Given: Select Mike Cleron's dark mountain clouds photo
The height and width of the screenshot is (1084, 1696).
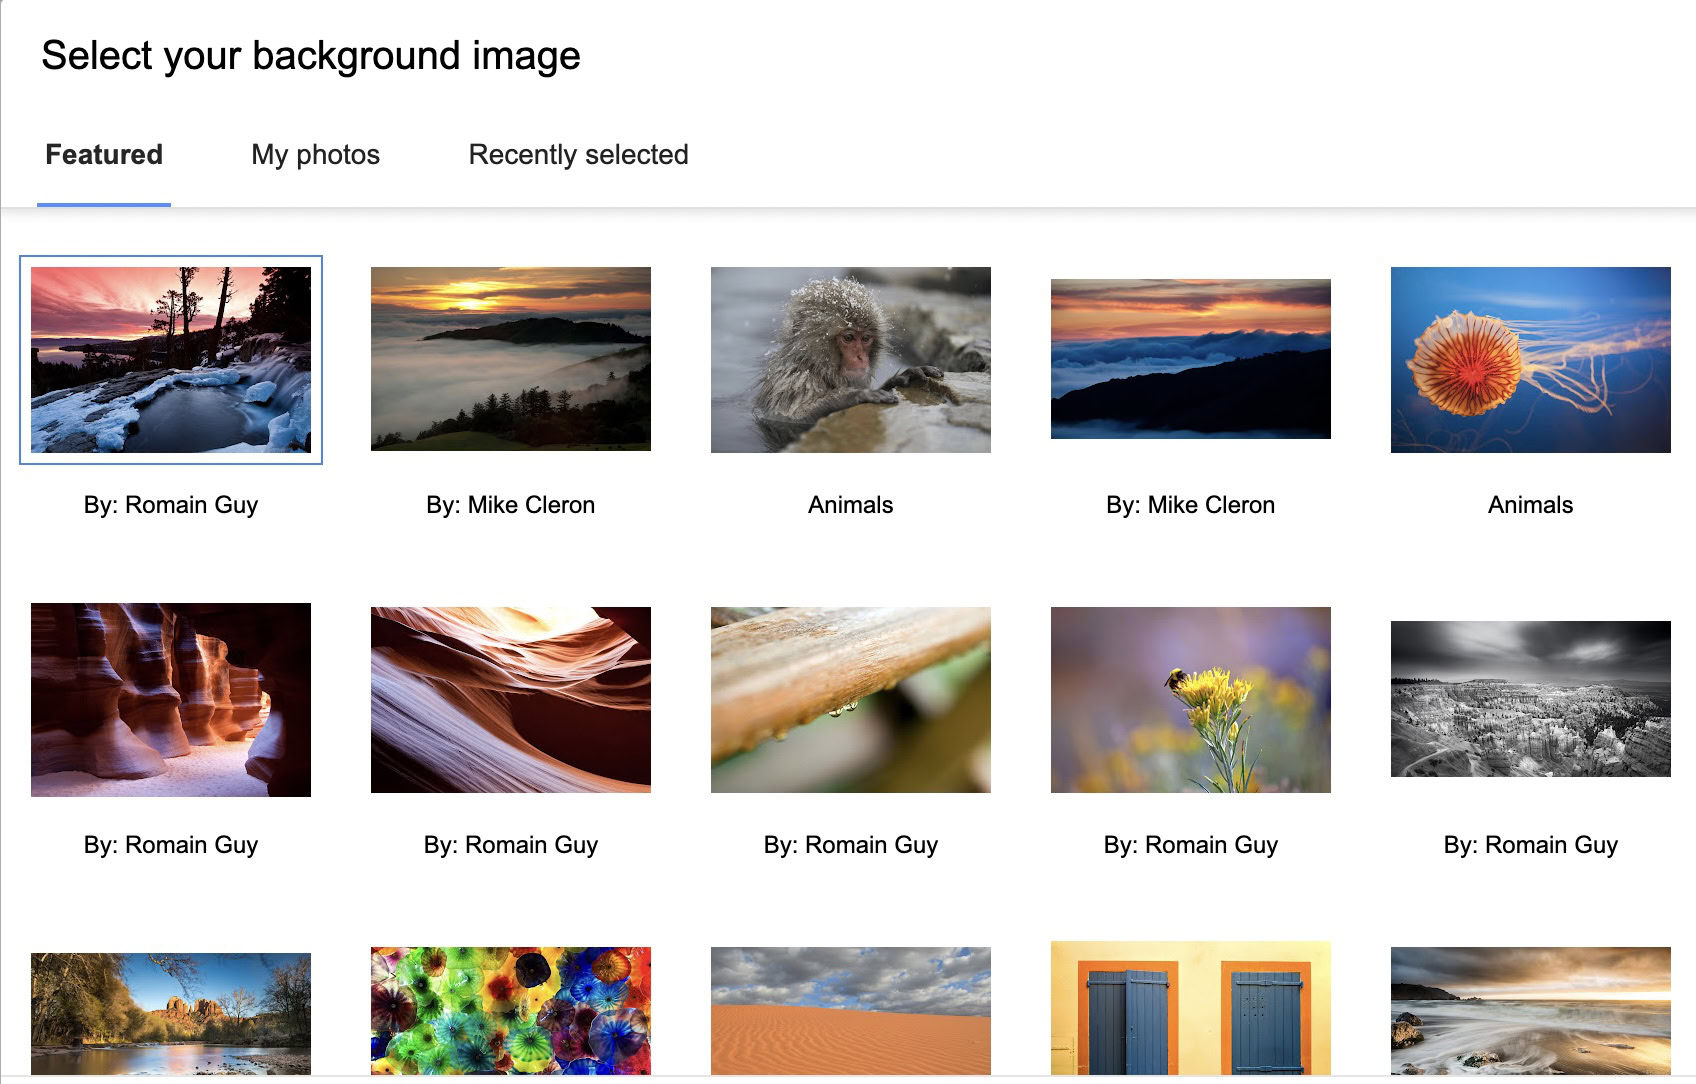Looking at the screenshot, I should click(1190, 358).
